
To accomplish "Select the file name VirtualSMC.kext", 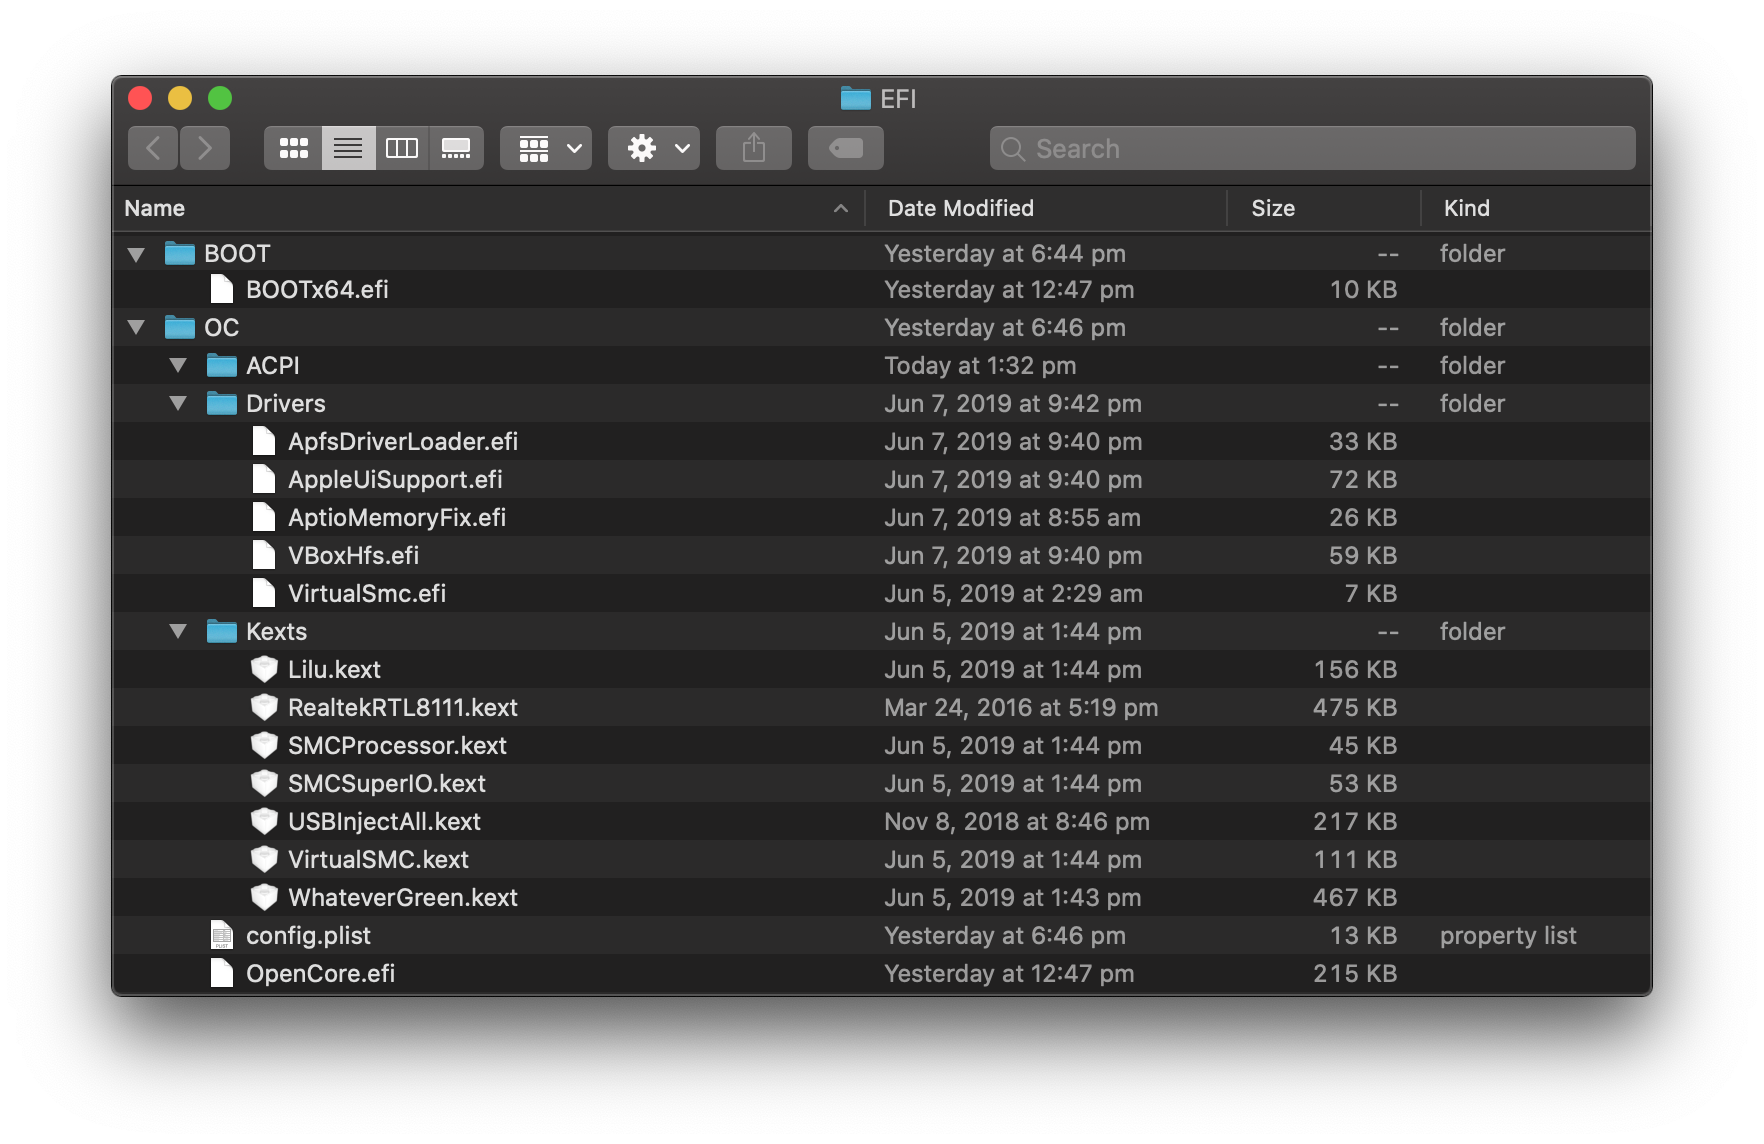I will click(x=378, y=860).
